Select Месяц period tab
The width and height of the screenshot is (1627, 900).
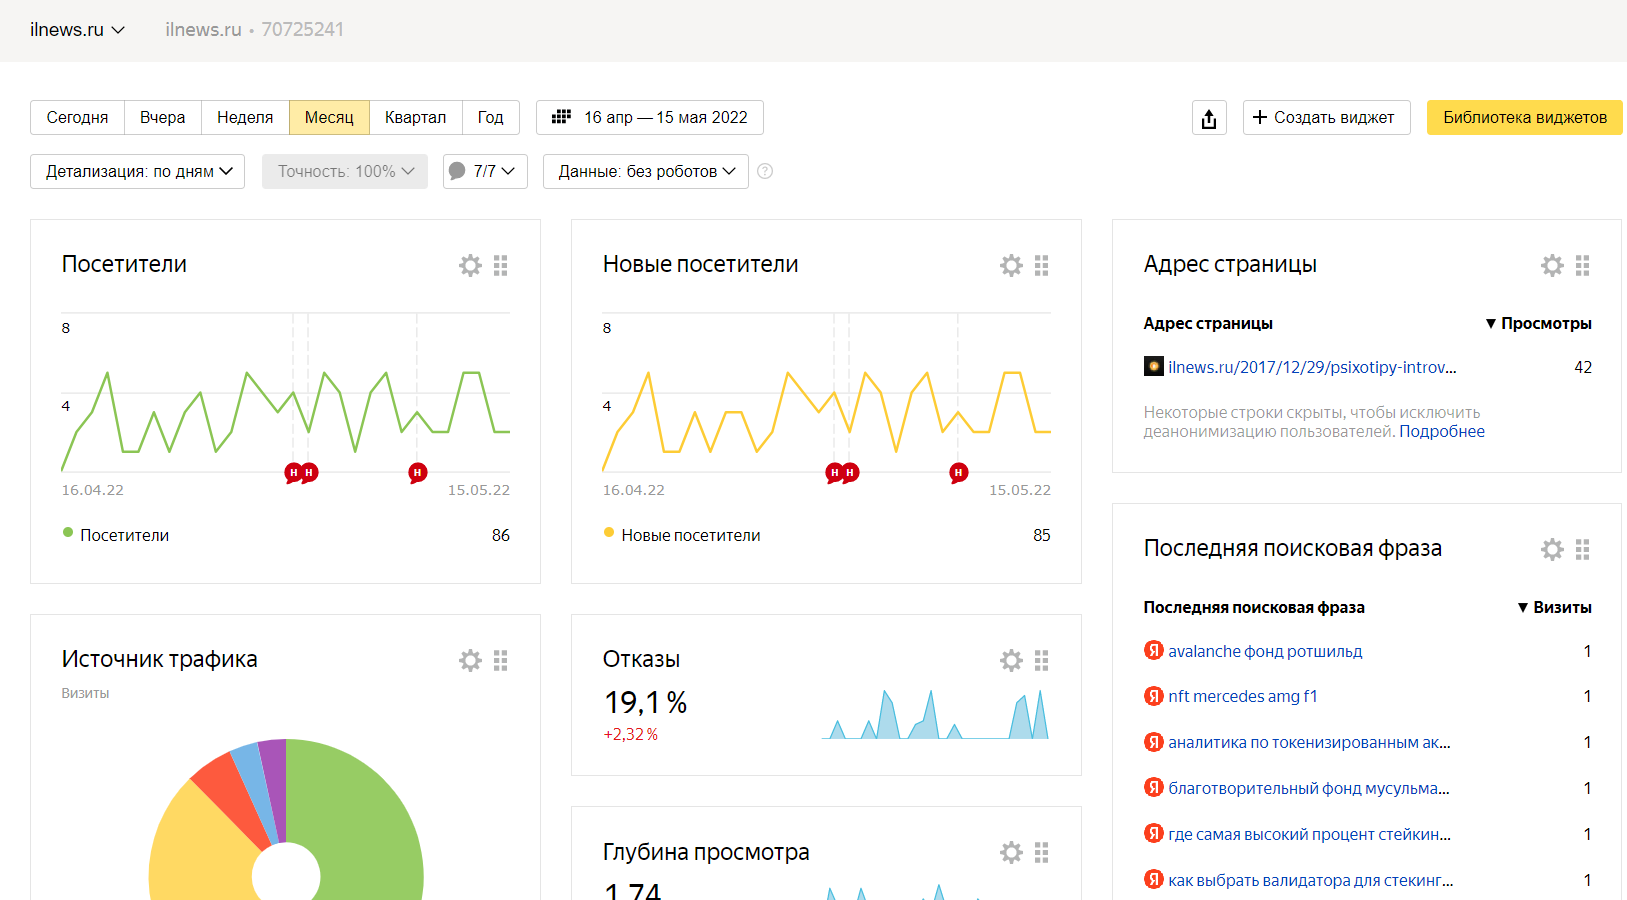(329, 117)
